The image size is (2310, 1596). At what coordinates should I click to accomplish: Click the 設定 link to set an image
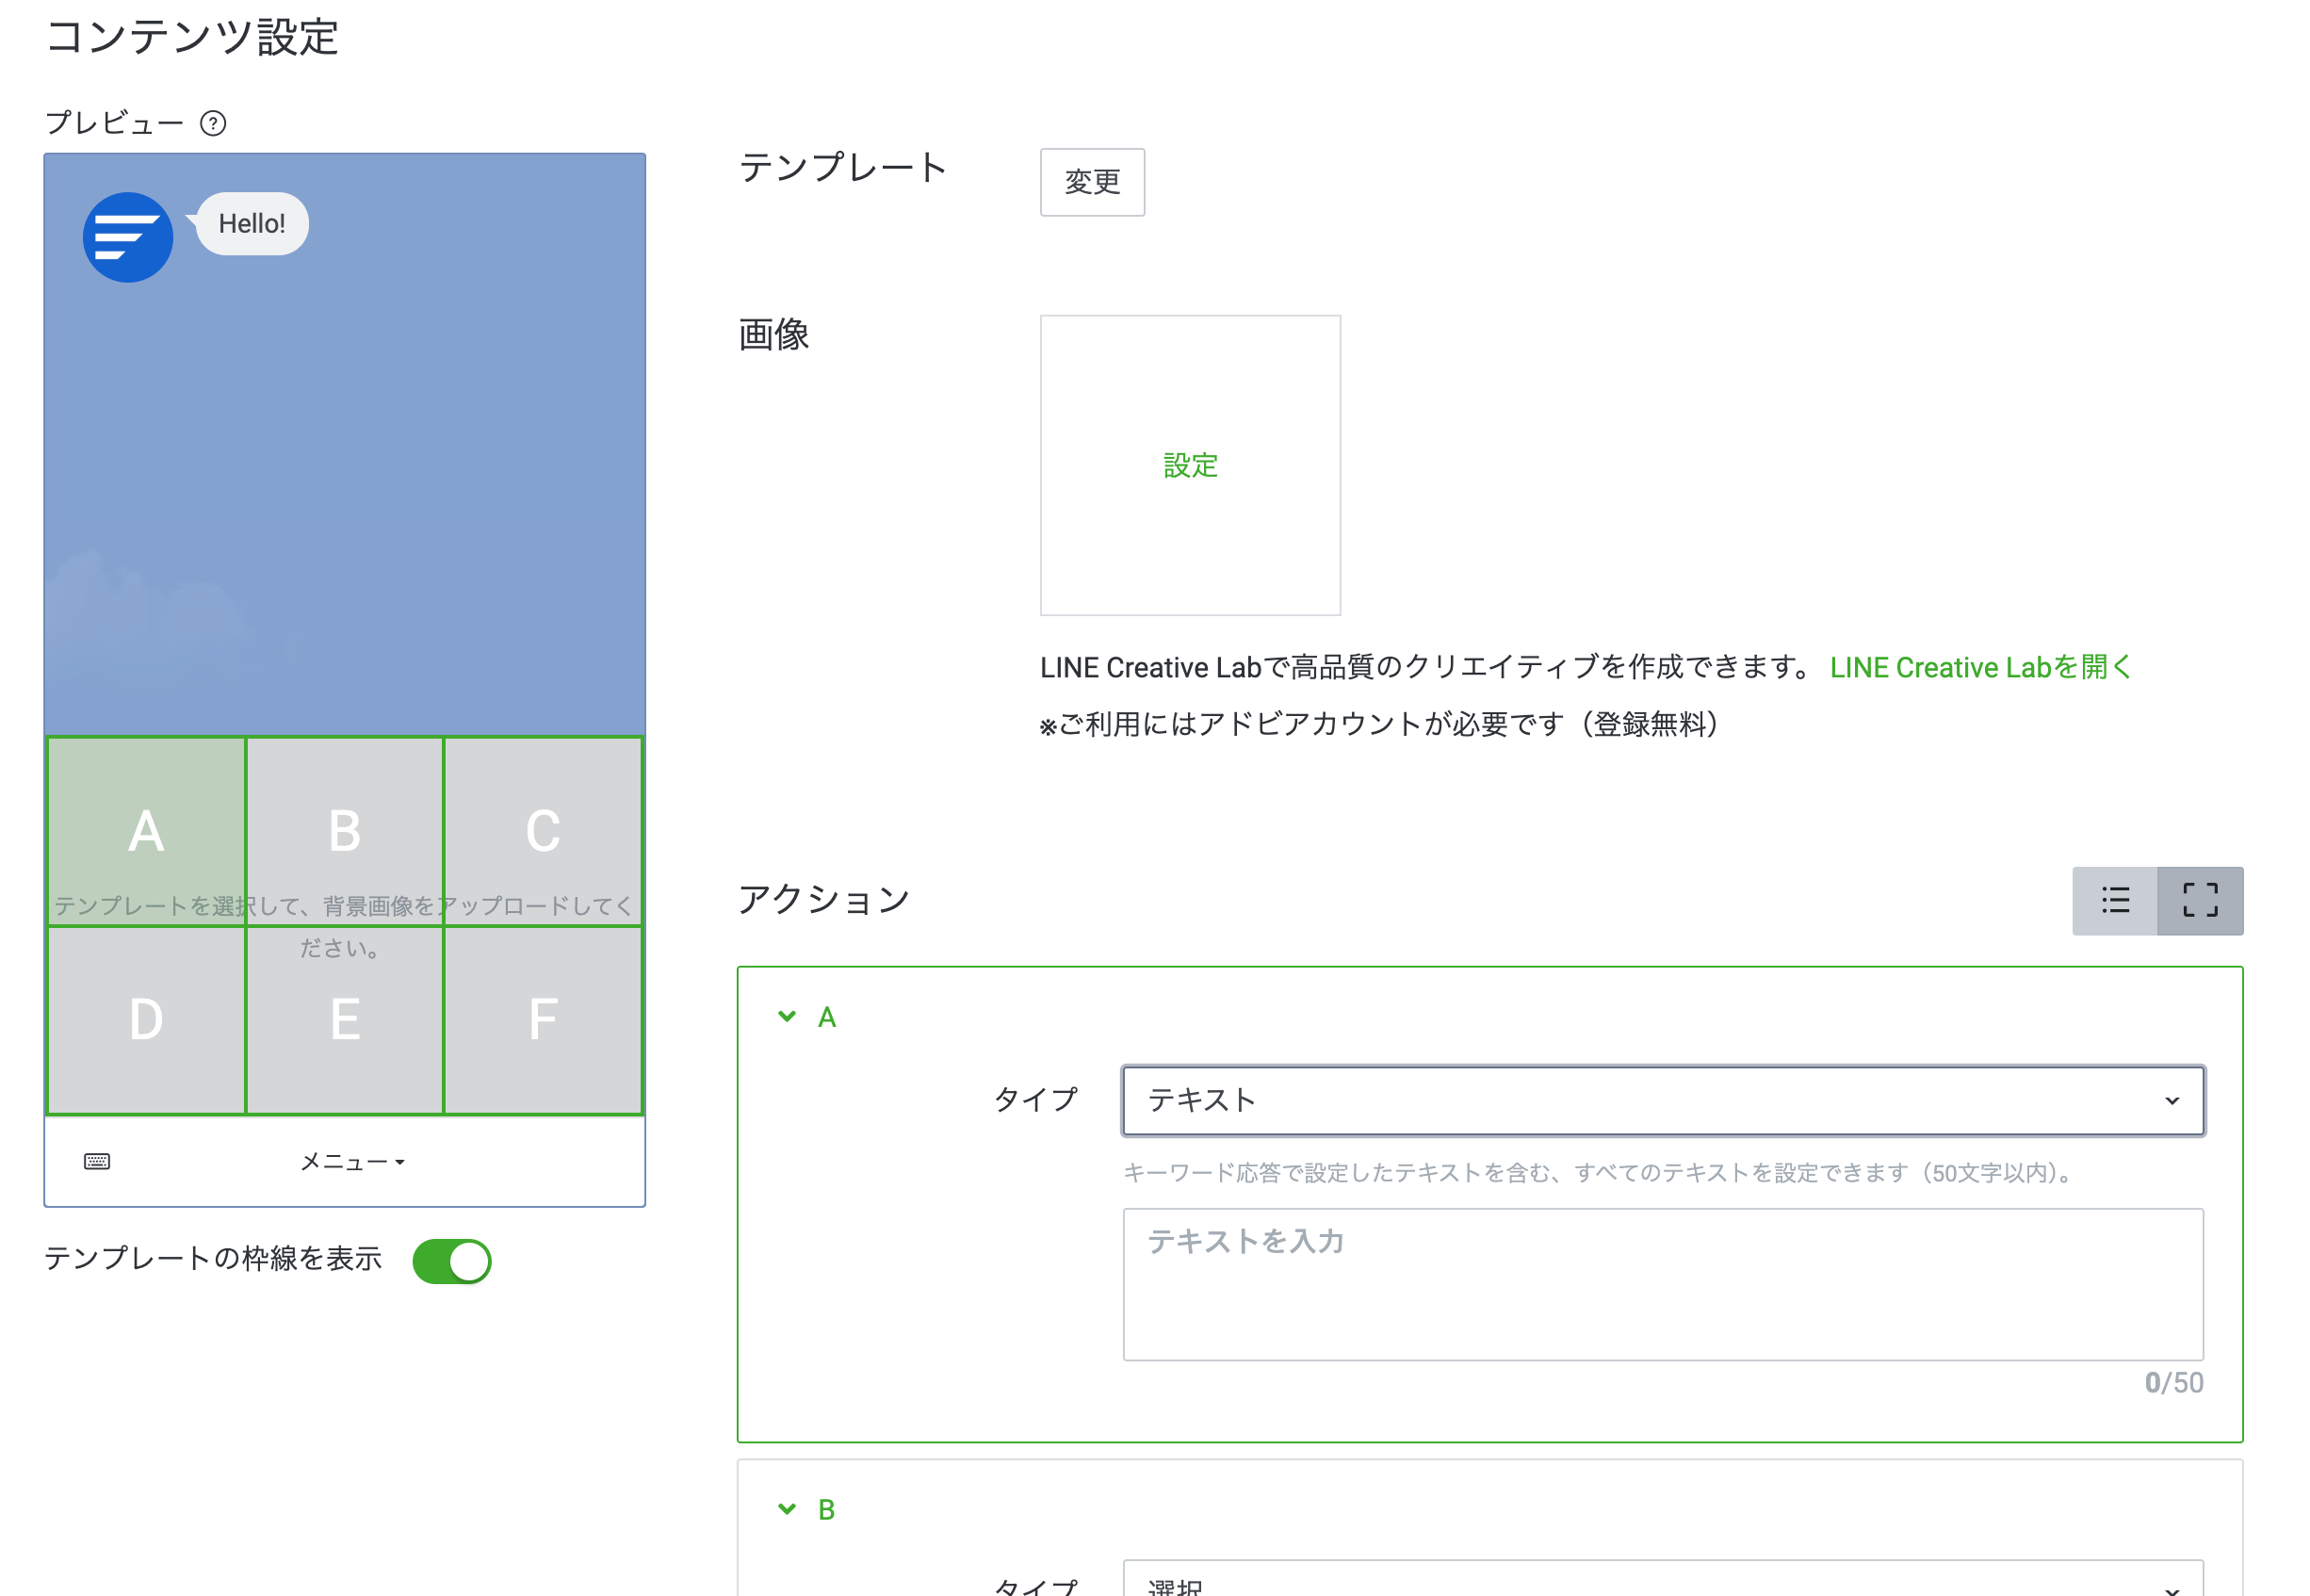coord(1189,465)
